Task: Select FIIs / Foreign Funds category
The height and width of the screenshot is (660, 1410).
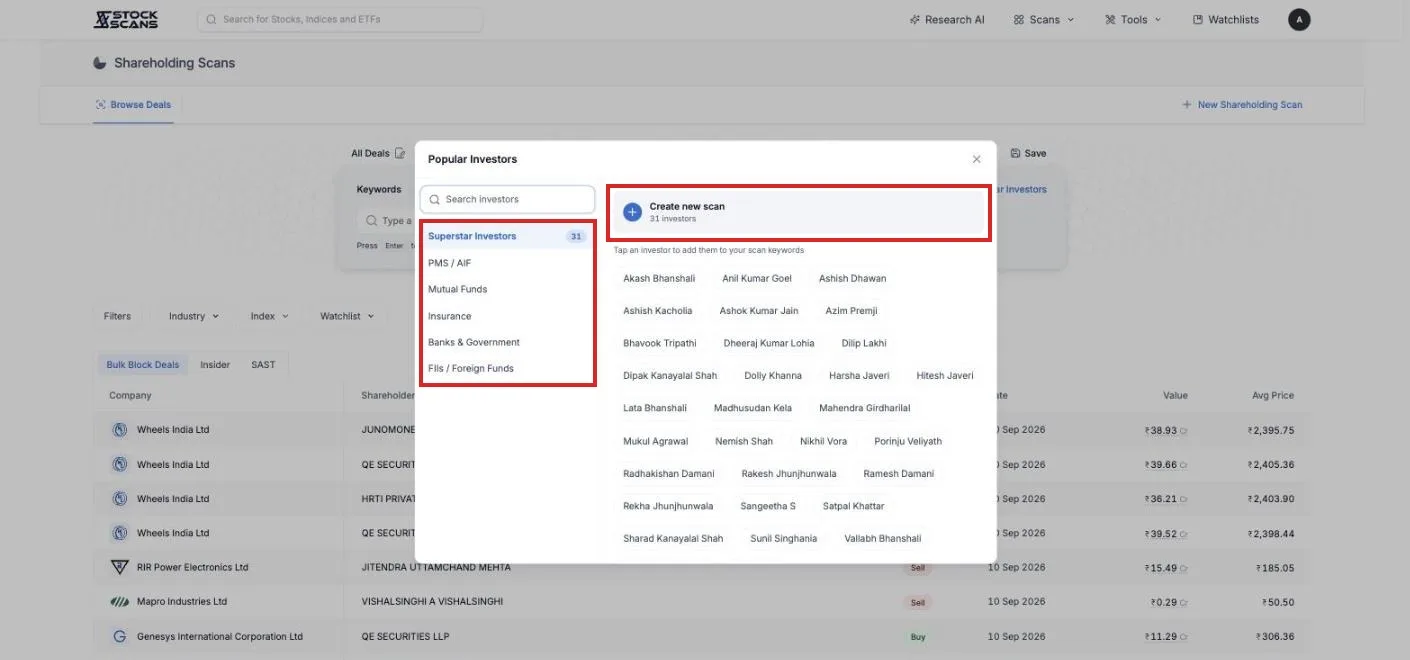Action: coord(507,368)
